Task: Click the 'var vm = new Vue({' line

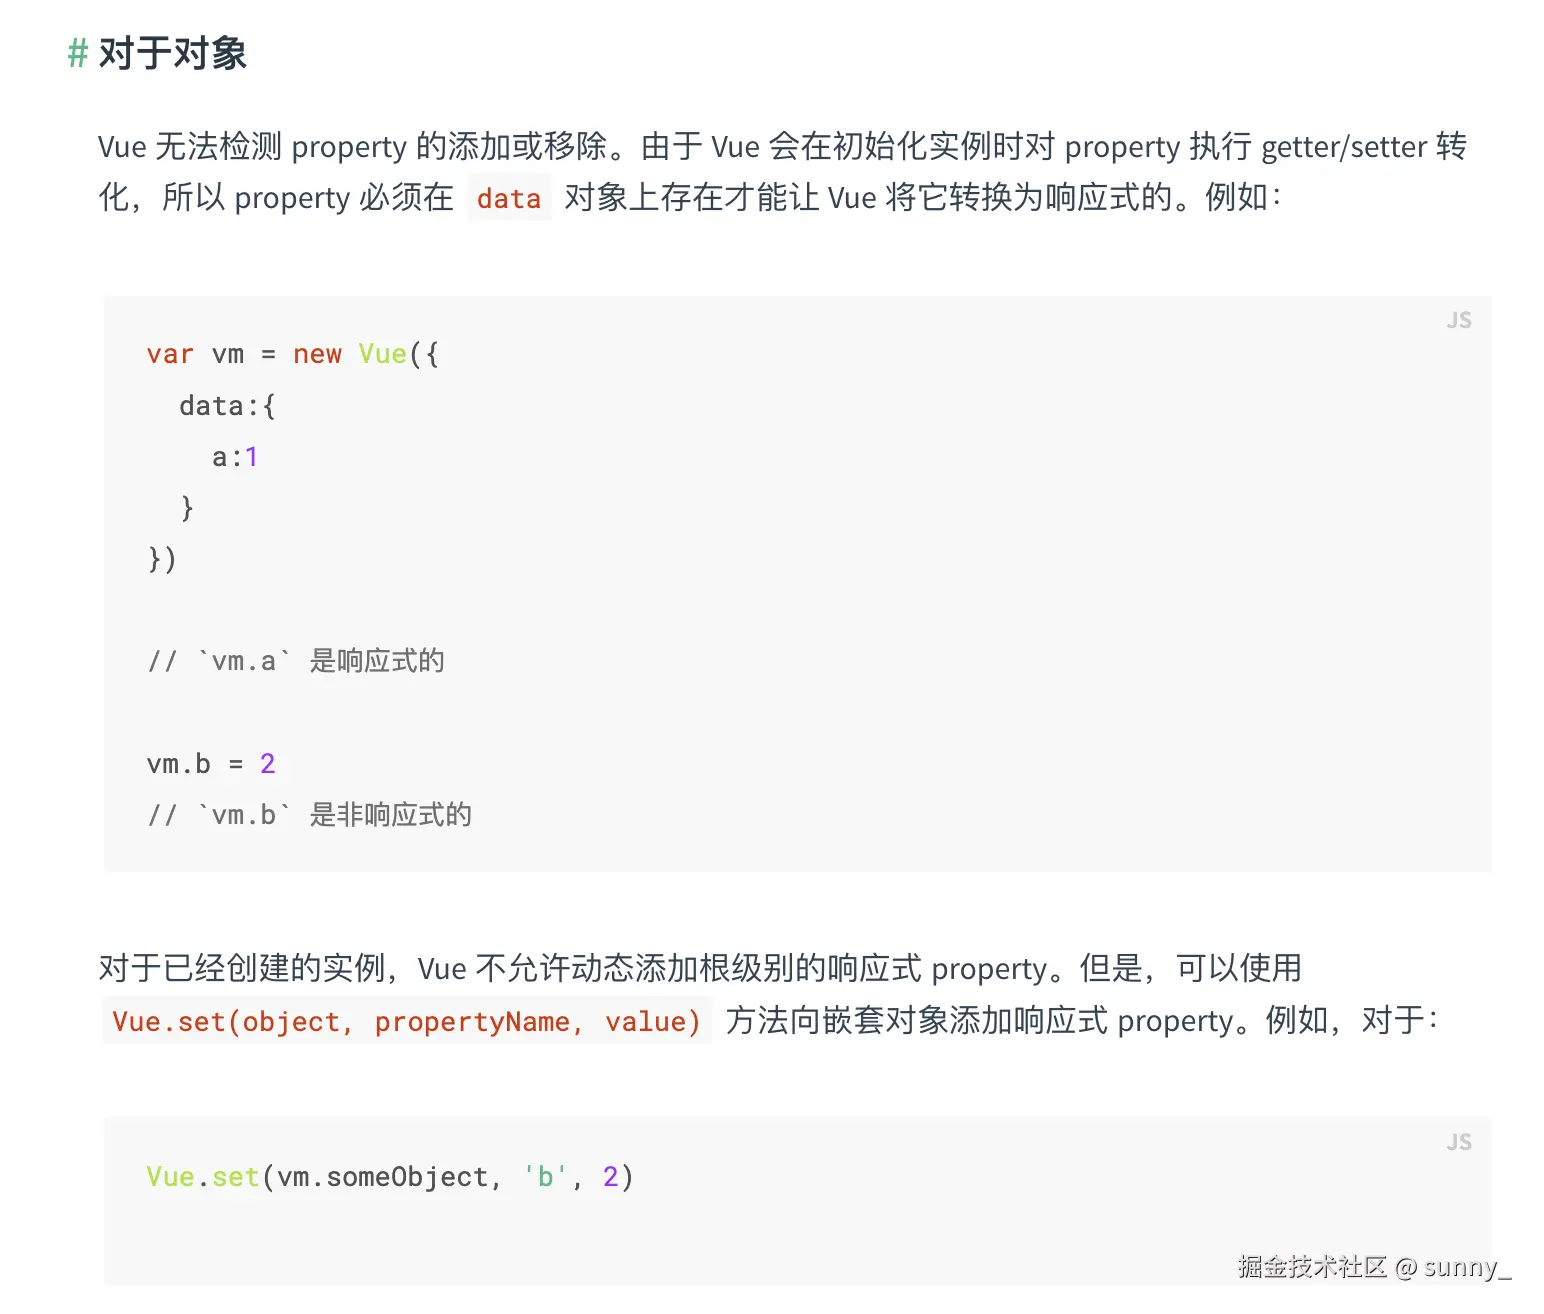Action: (292, 354)
